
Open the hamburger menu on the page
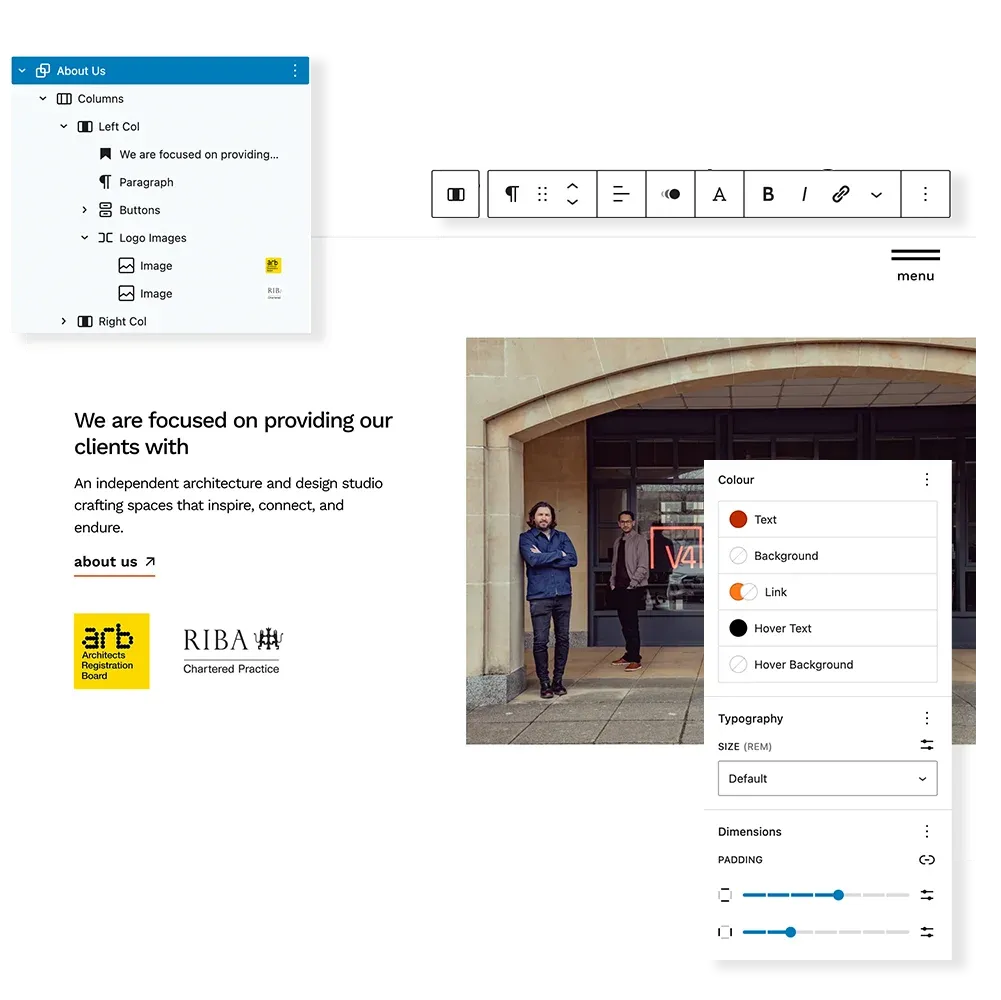click(x=915, y=265)
